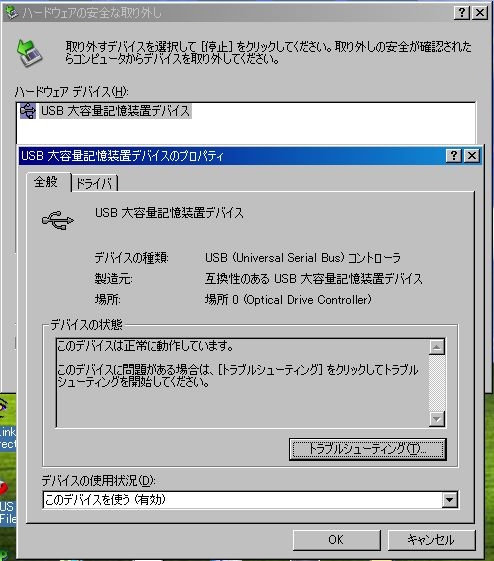This screenshot has height=561, width=494.
Task: Select the 全般 tab
Action: click(x=46, y=182)
